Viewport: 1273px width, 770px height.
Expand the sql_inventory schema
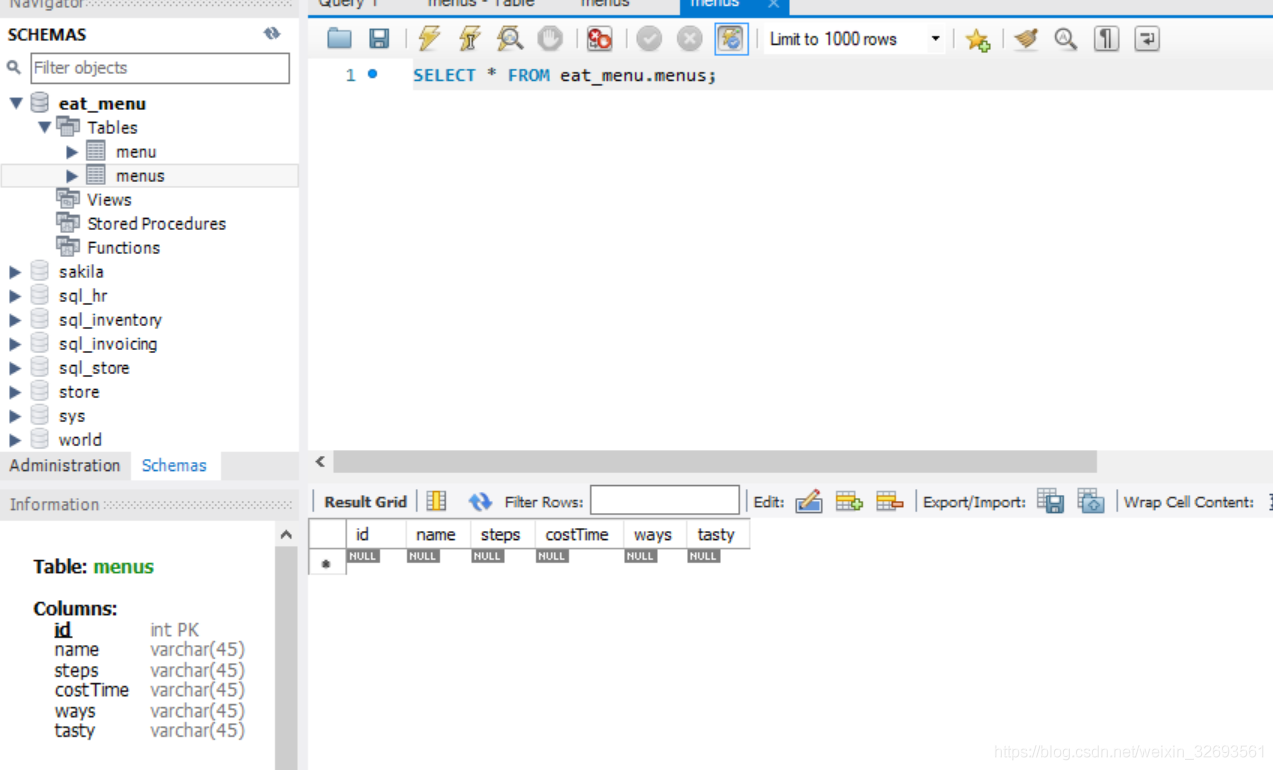tap(15, 320)
